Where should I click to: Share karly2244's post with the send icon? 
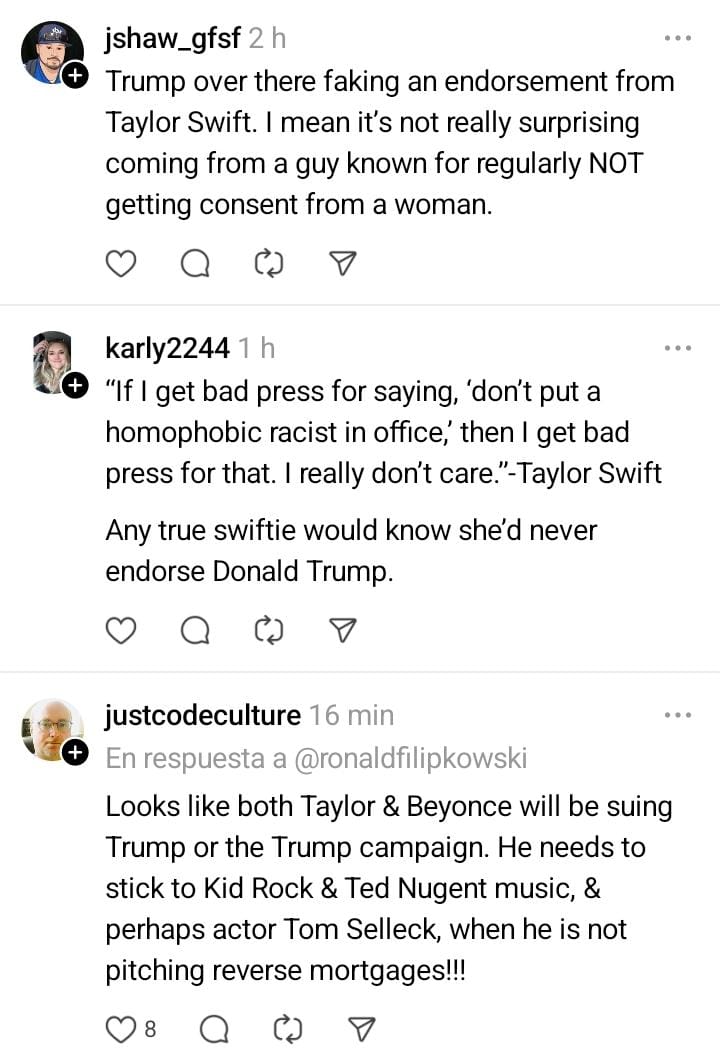point(343,630)
